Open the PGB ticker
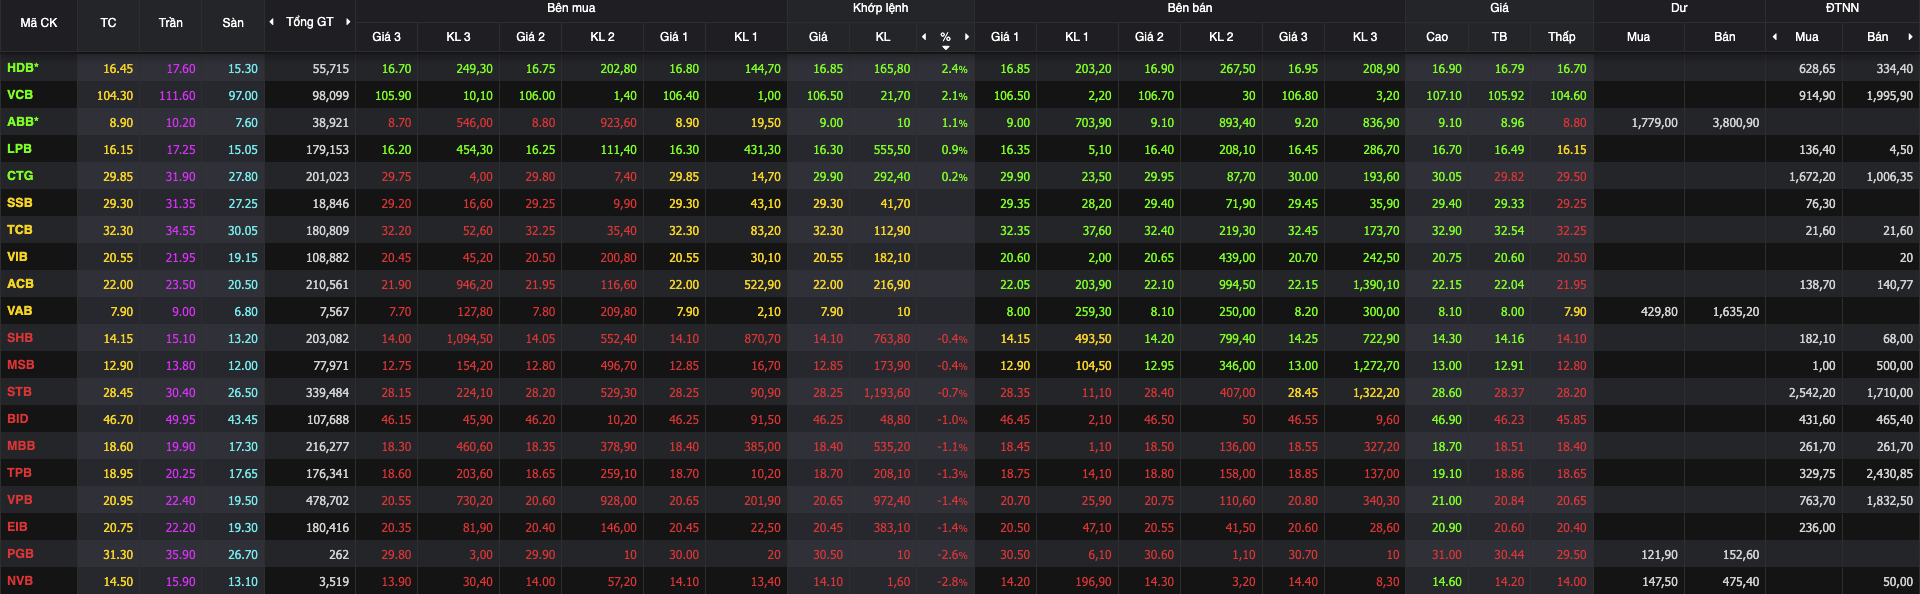Image resolution: width=1920 pixels, height=594 pixels. tap(21, 554)
